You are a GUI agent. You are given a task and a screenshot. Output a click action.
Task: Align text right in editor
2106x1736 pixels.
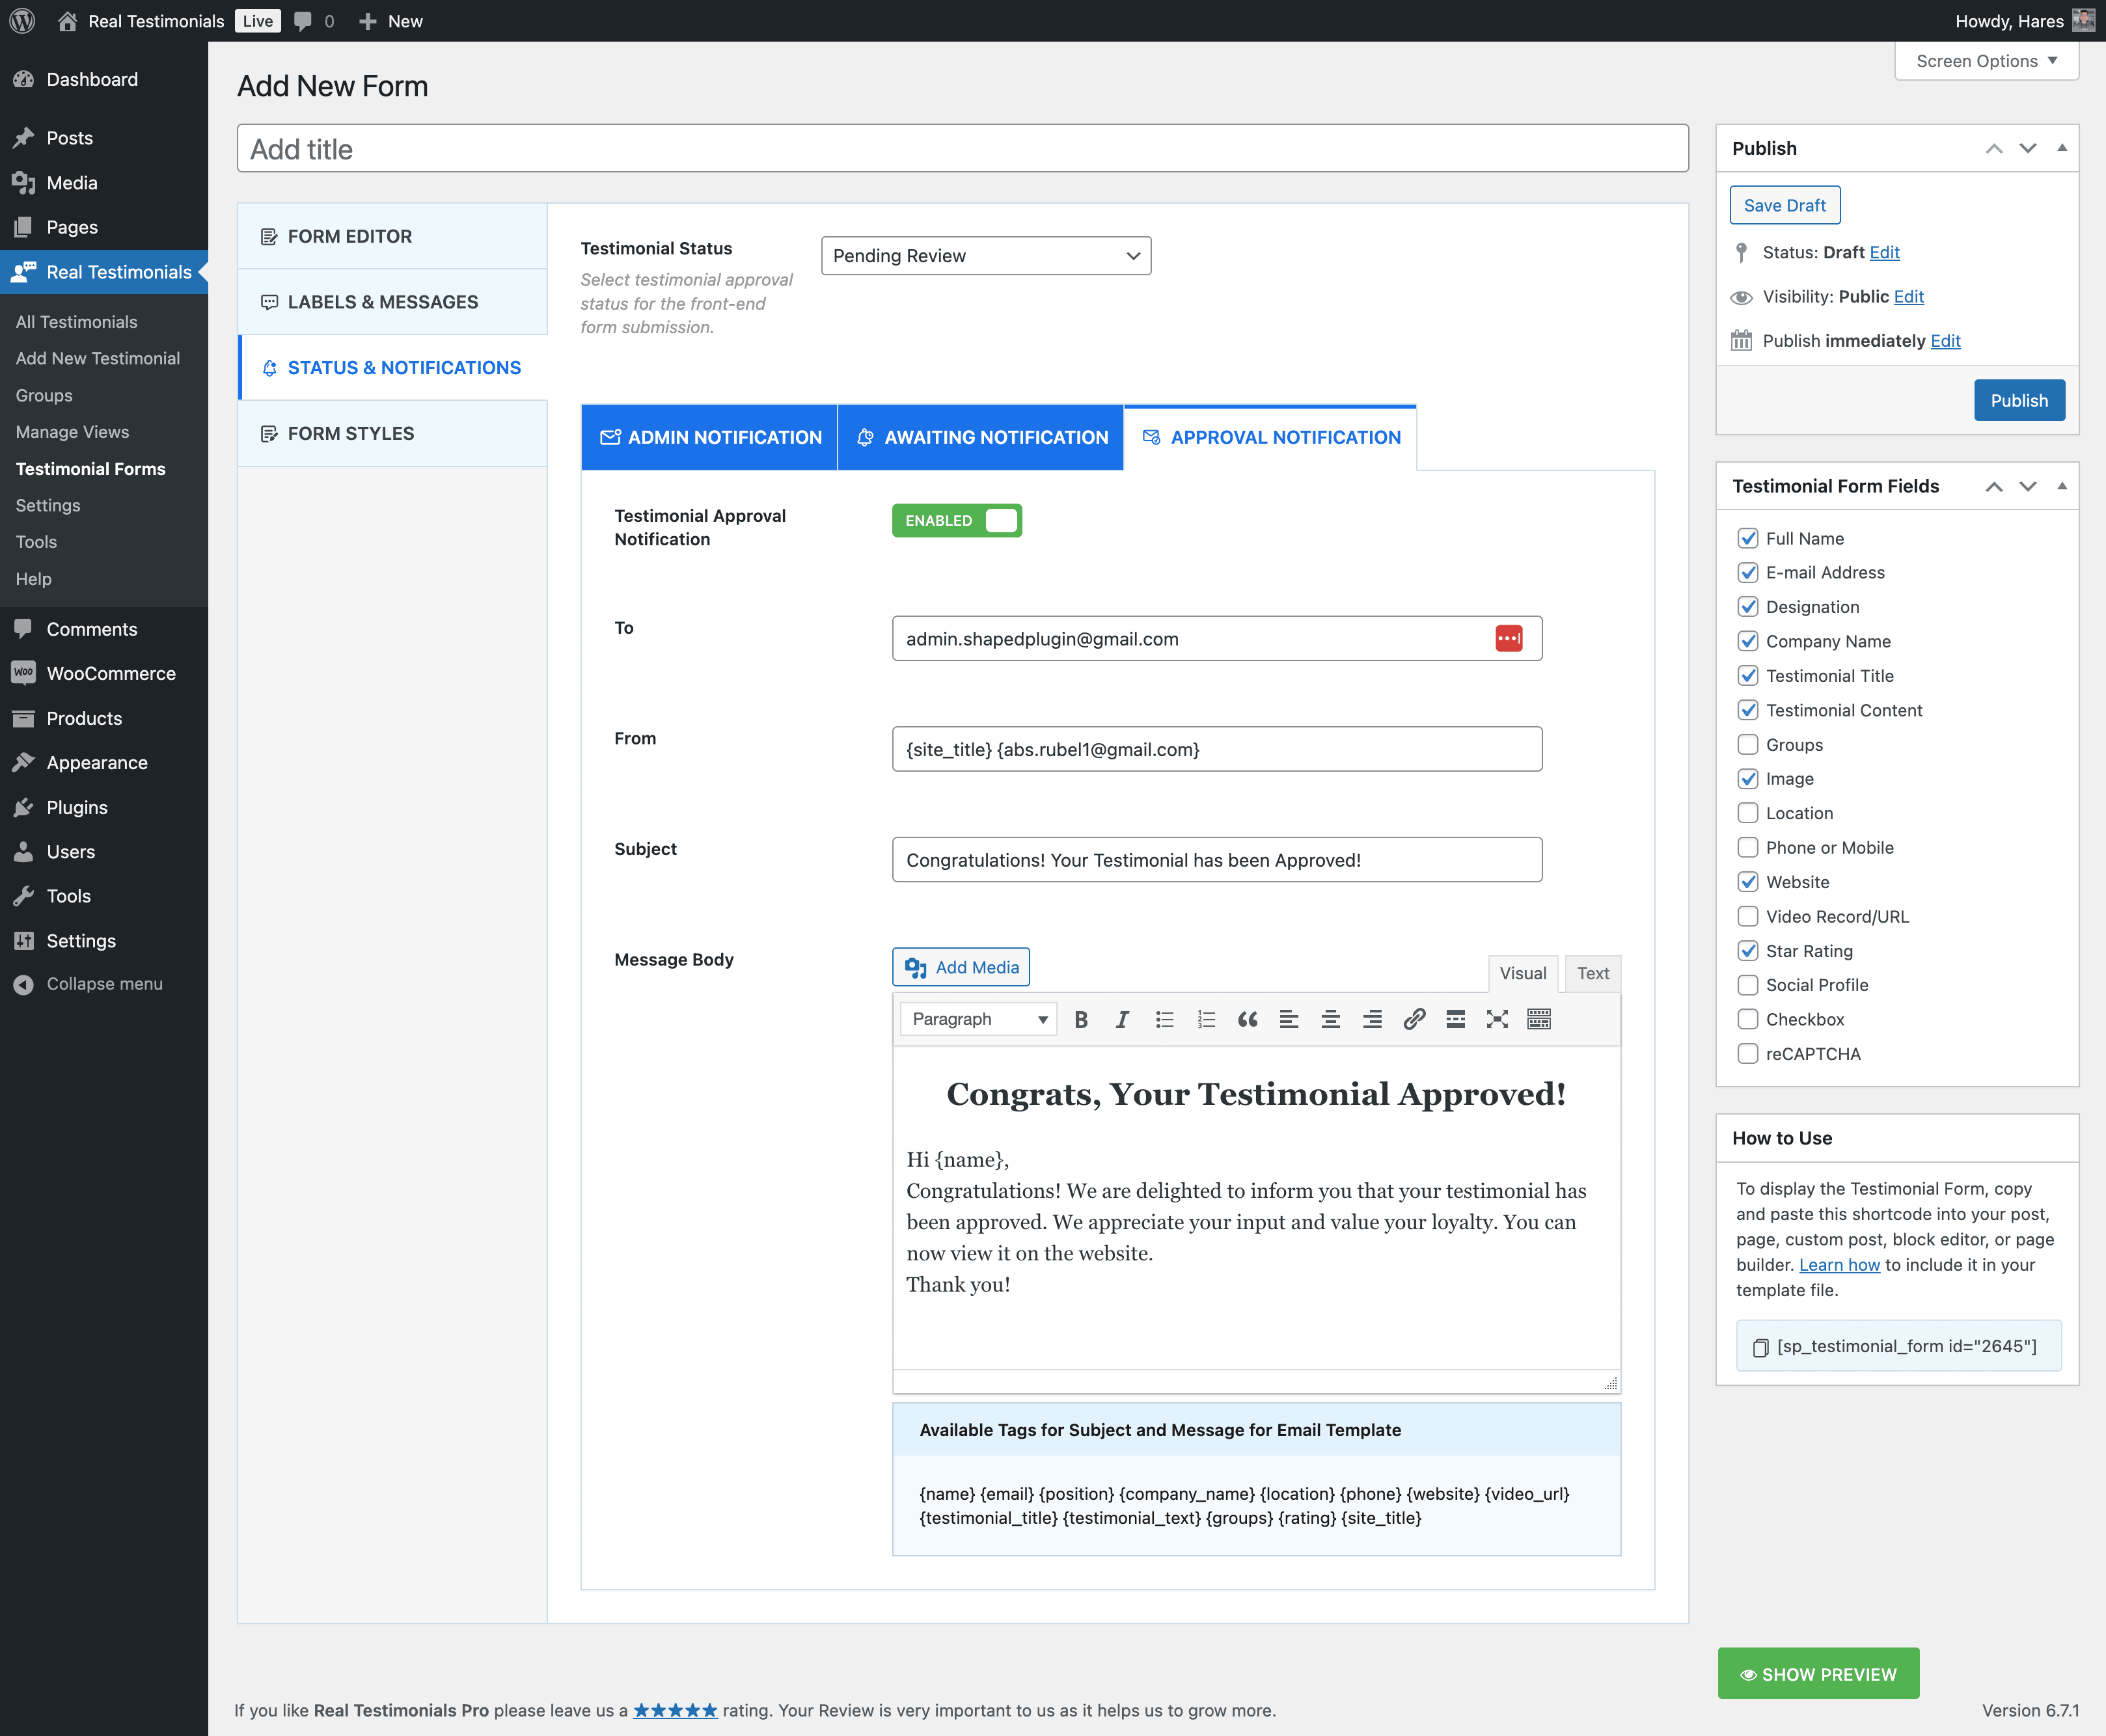pyautogui.click(x=1372, y=1019)
